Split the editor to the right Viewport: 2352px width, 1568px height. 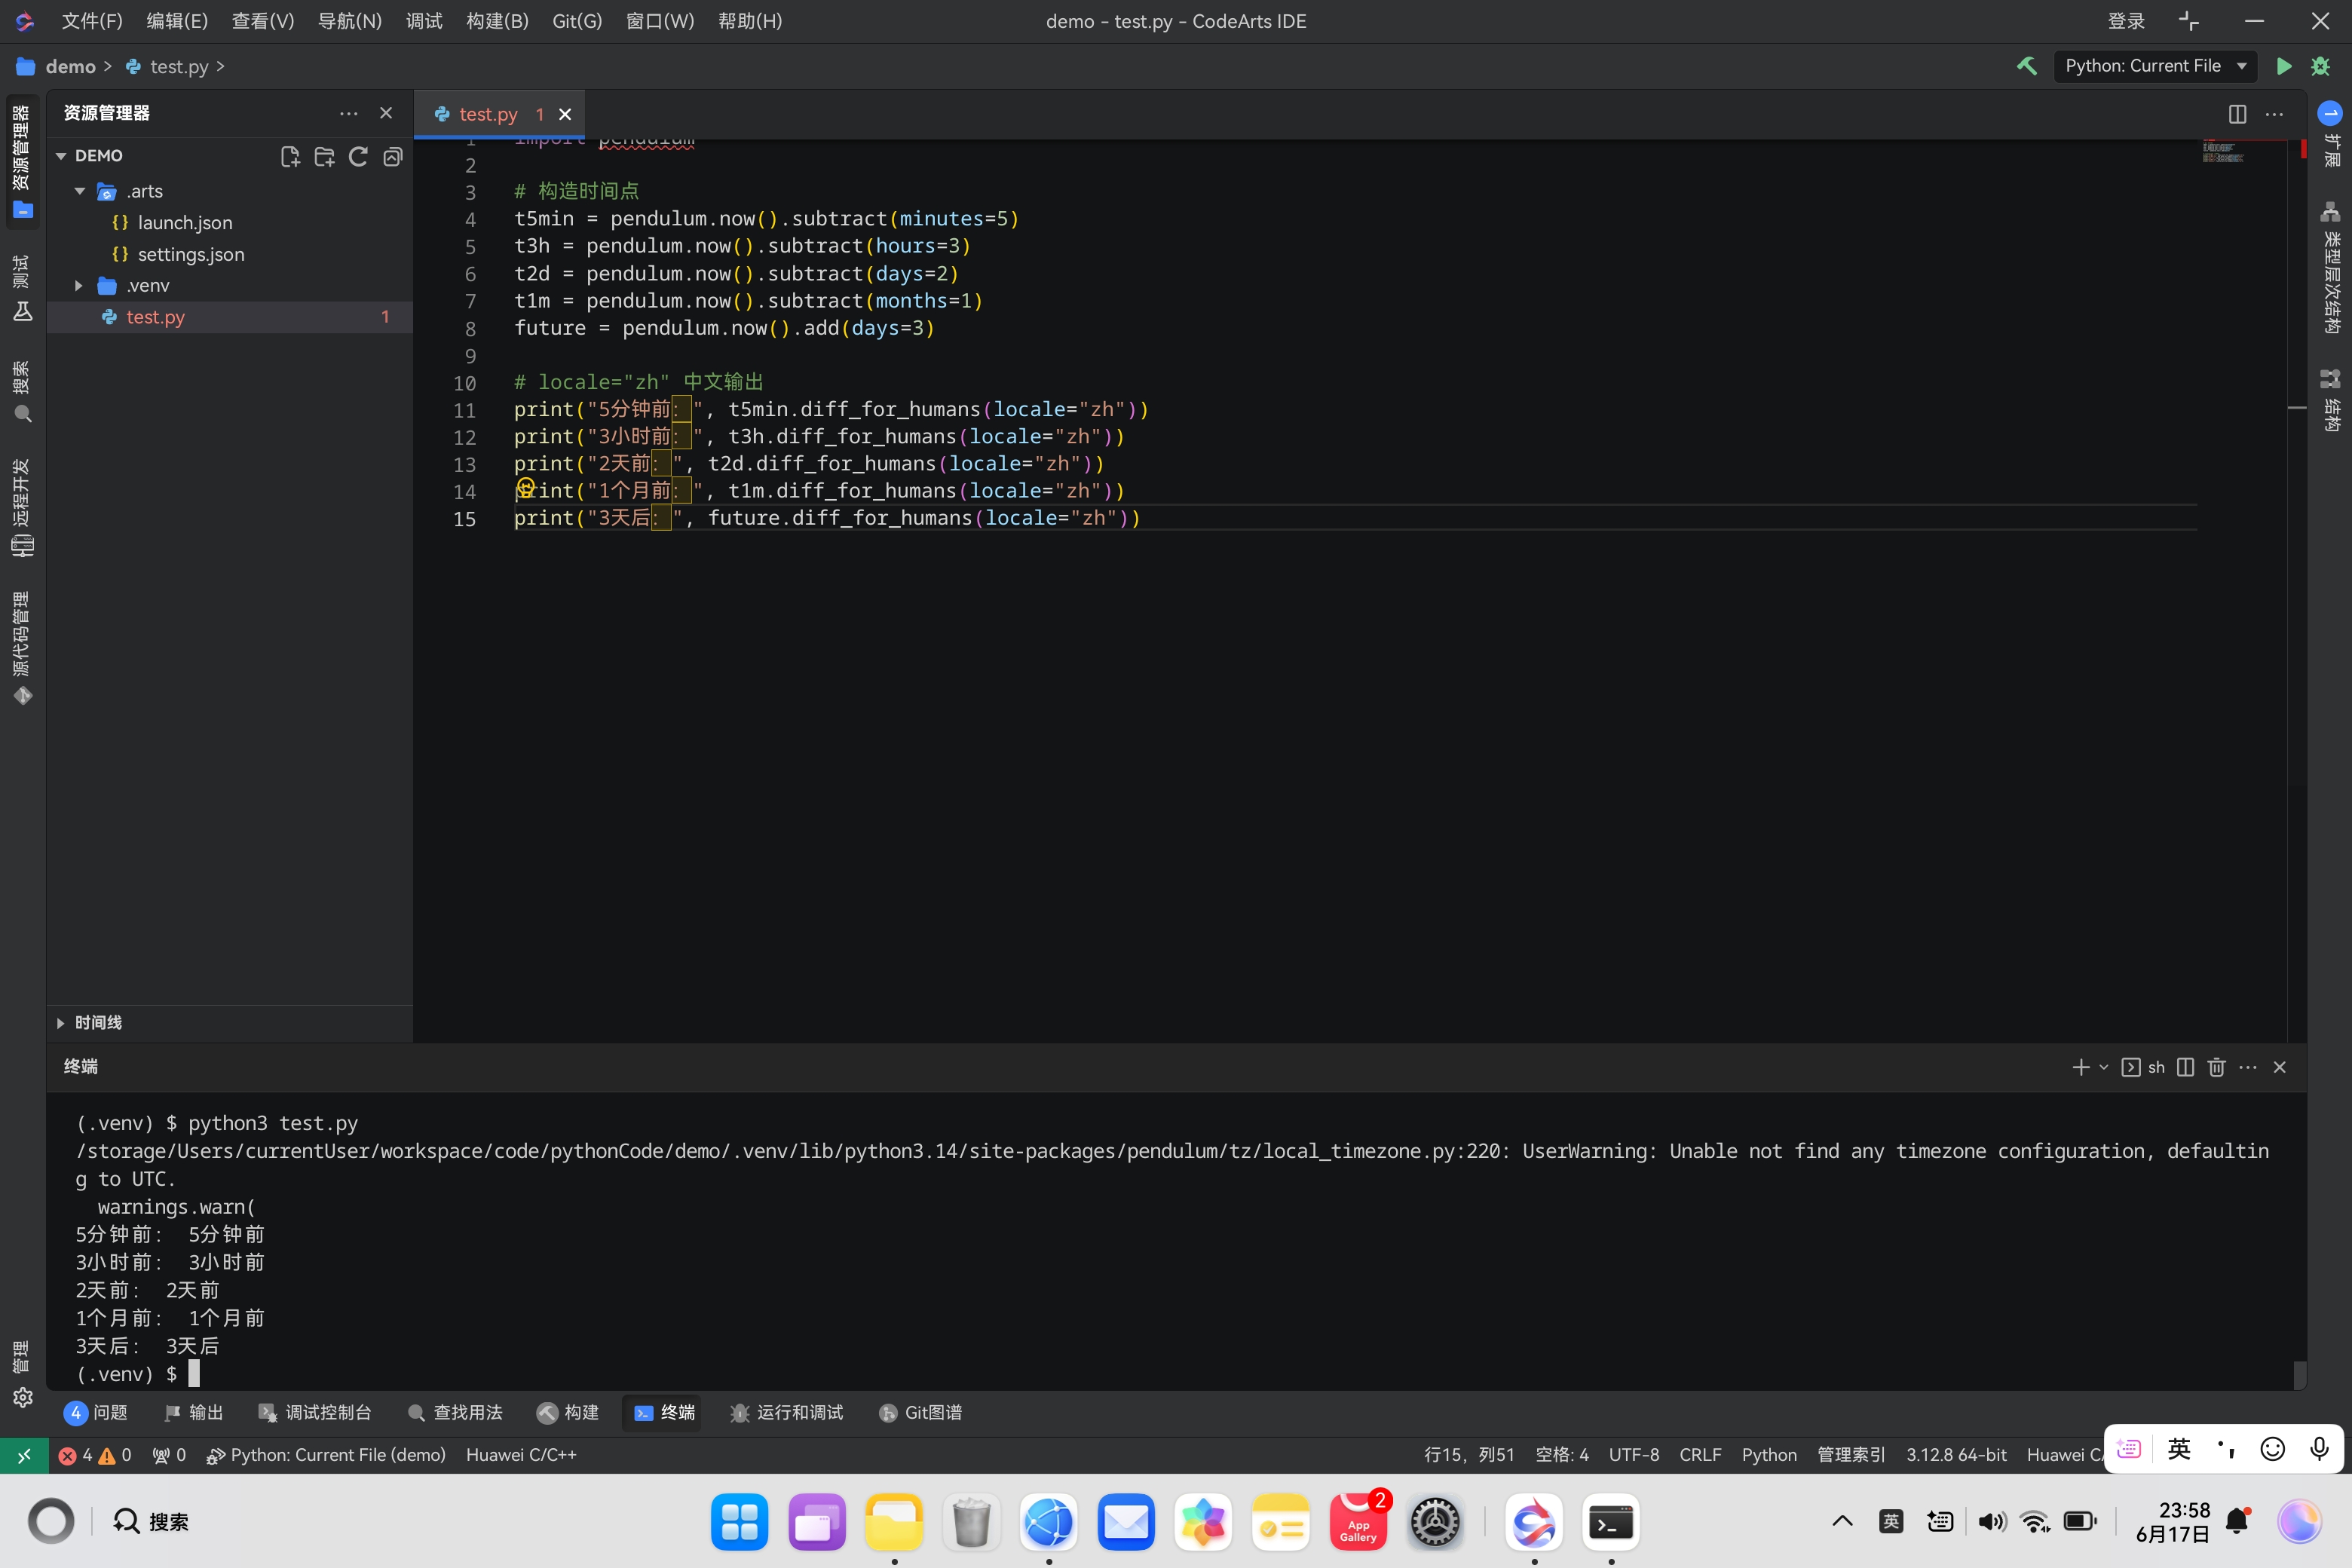click(2237, 114)
